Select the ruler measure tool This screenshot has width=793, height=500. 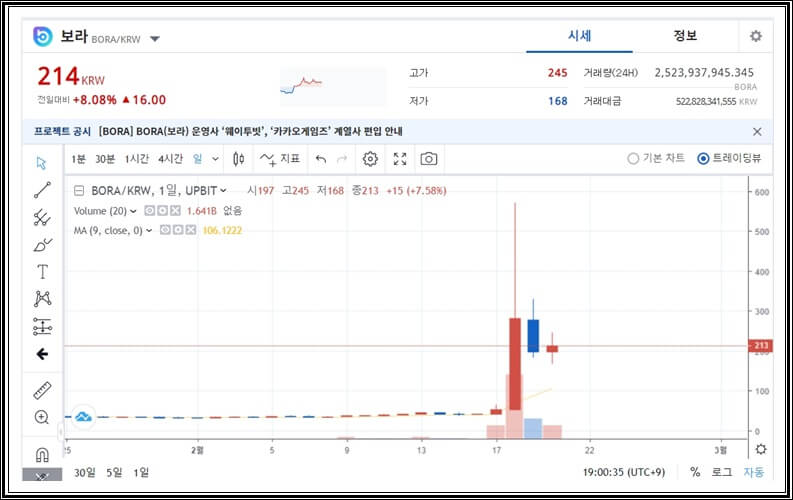pos(42,391)
